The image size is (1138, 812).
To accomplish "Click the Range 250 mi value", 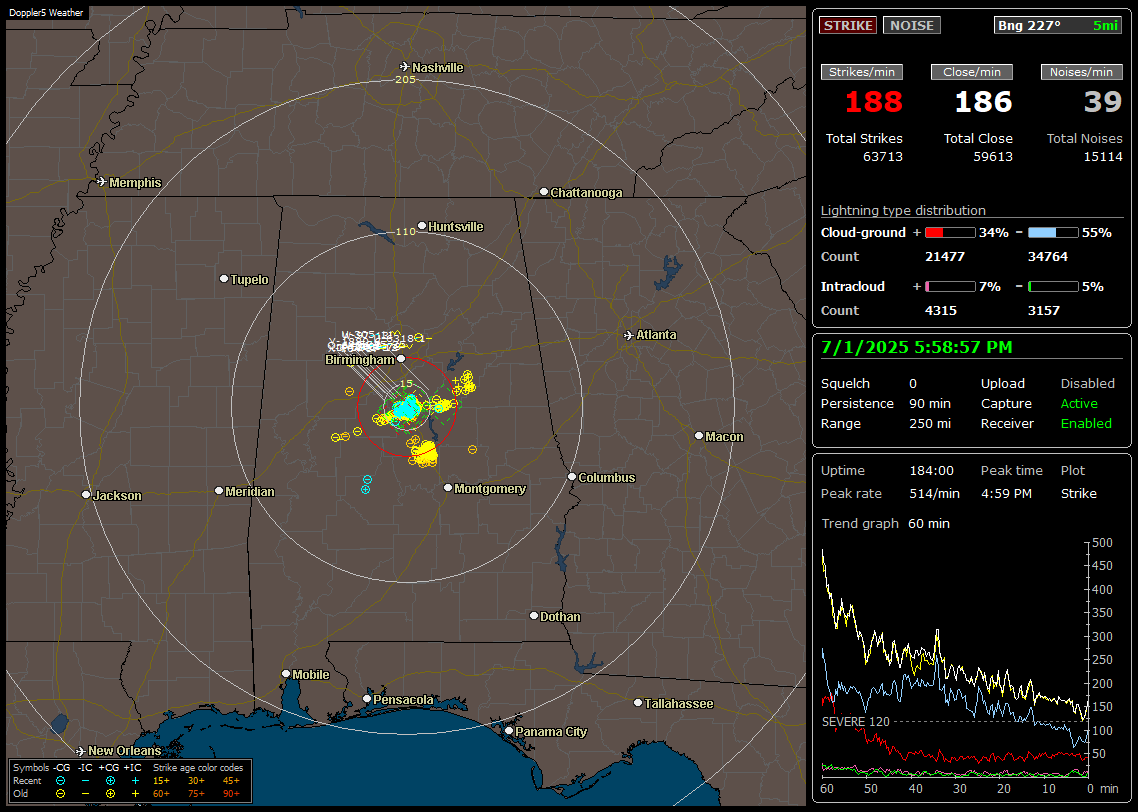I will 930,423.
